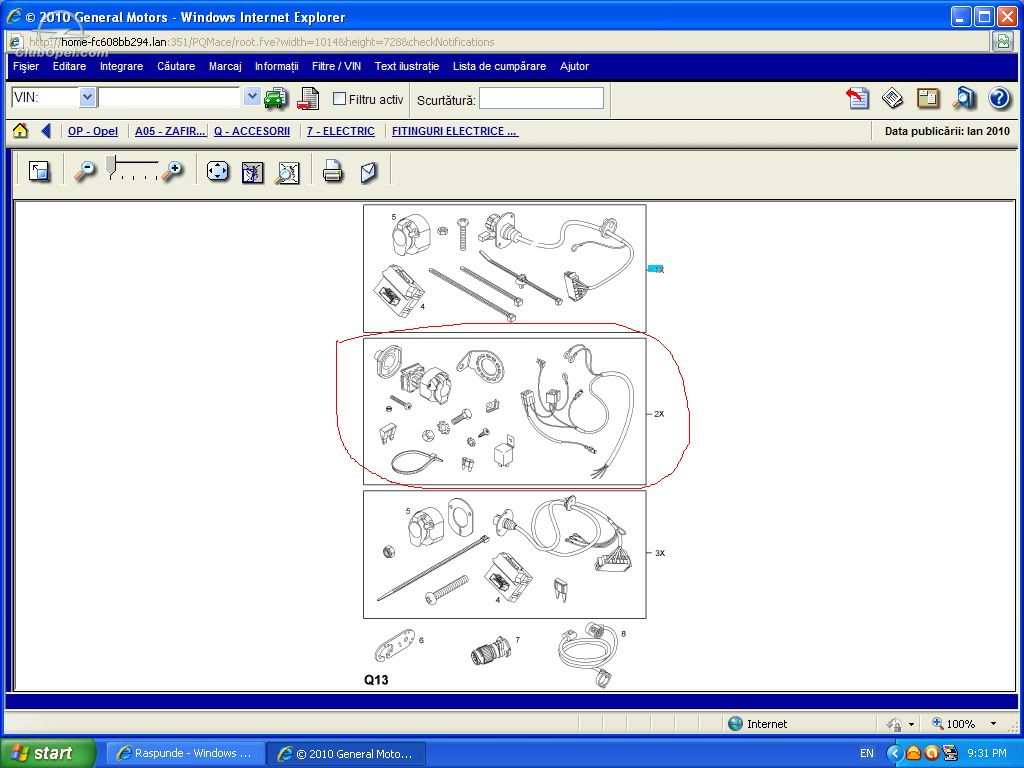Click the EN language indicator
The height and width of the screenshot is (768, 1024).
click(x=867, y=753)
